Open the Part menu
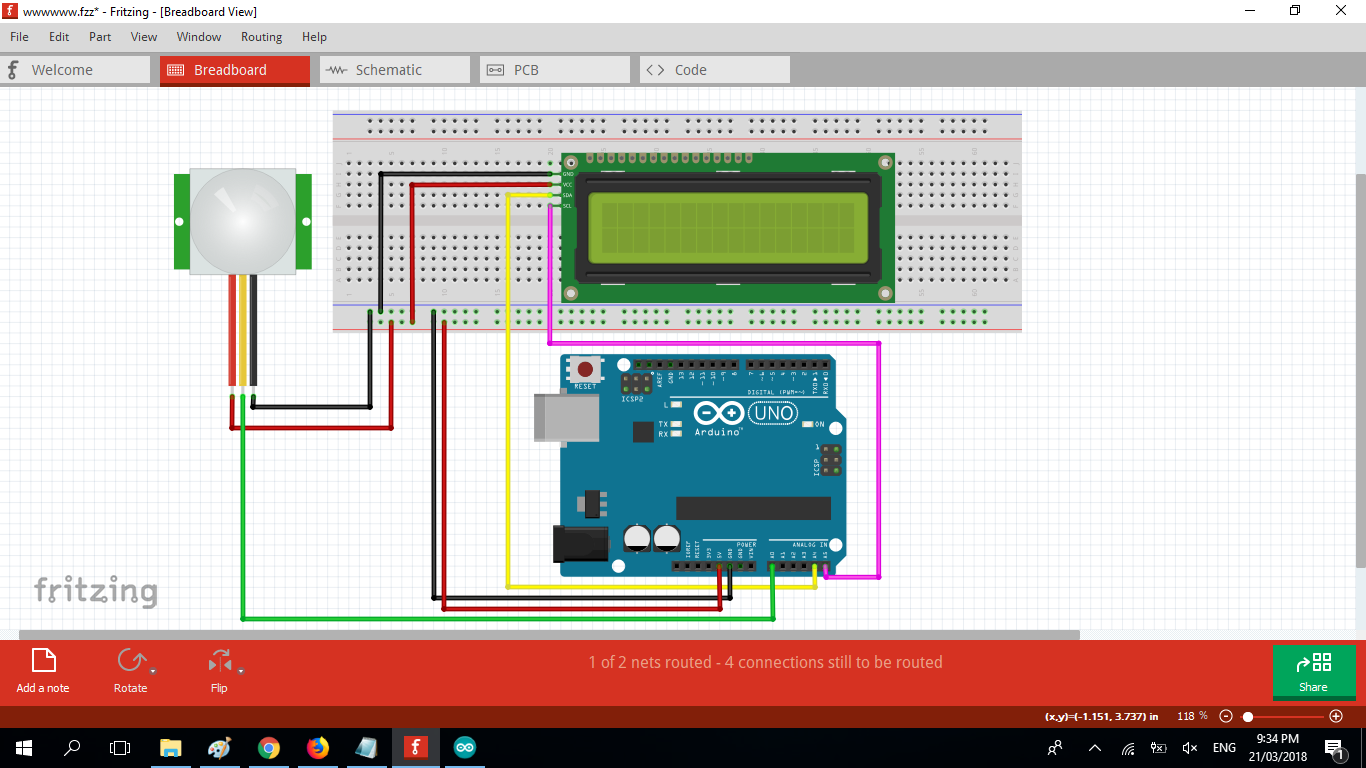The image size is (1366, 768). tap(100, 37)
